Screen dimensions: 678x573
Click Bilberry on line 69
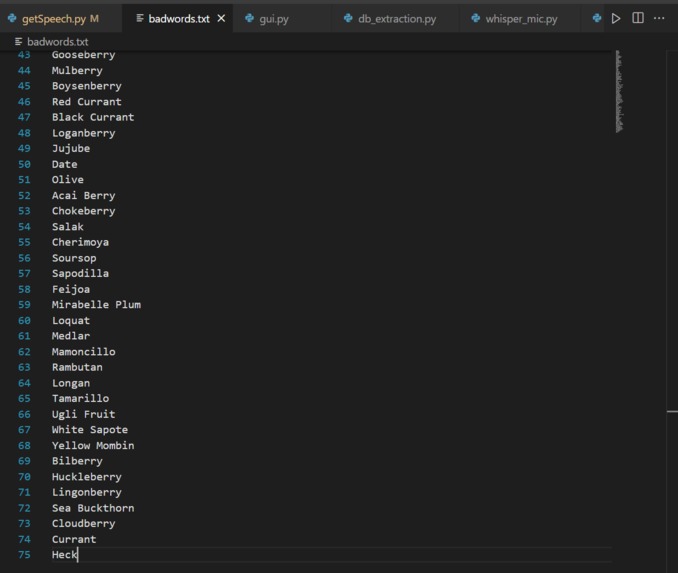click(77, 461)
